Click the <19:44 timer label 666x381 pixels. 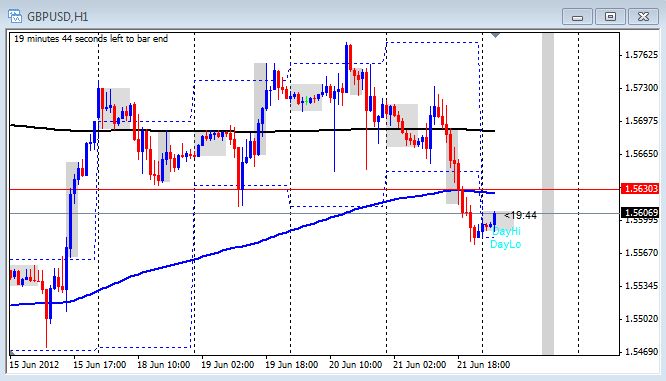pyautogui.click(x=520, y=216)
